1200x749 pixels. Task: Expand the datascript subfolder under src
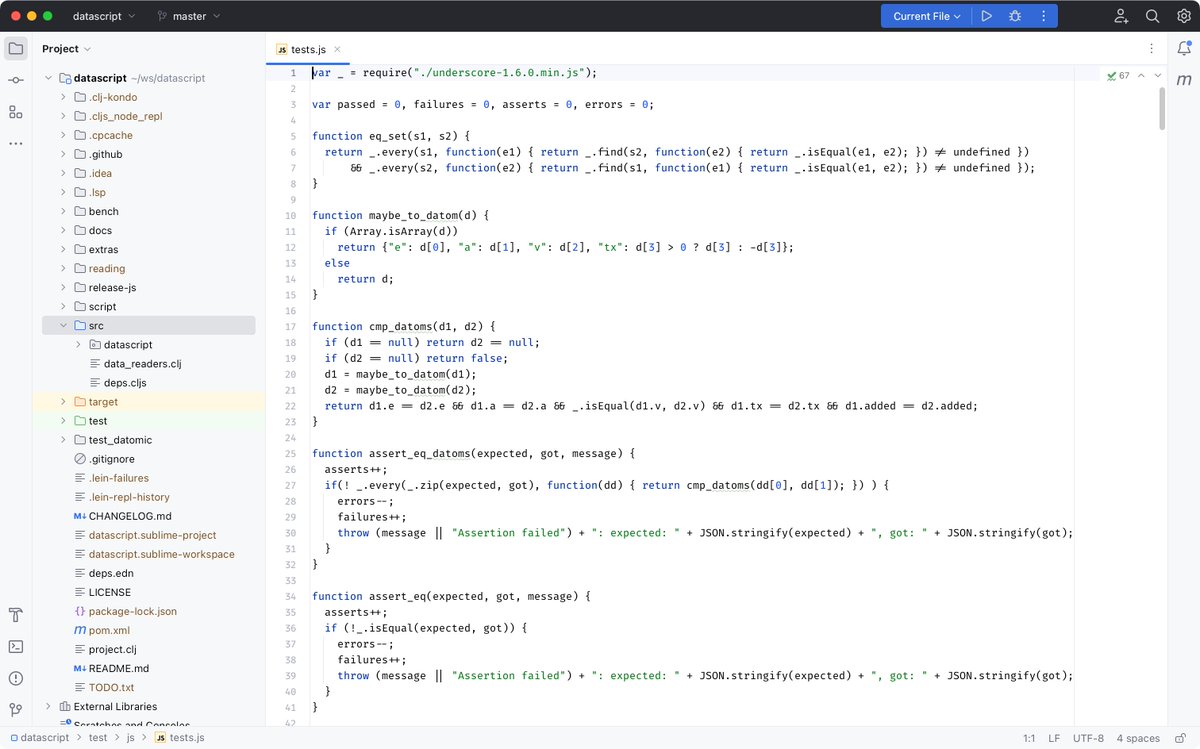[78, 344]
